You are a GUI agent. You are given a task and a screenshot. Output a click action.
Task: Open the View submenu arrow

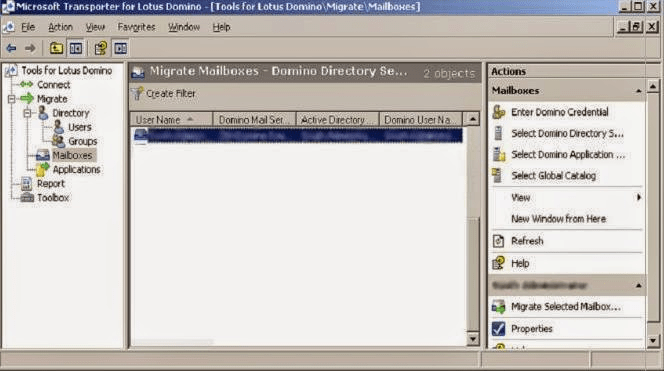coord(639,197)
